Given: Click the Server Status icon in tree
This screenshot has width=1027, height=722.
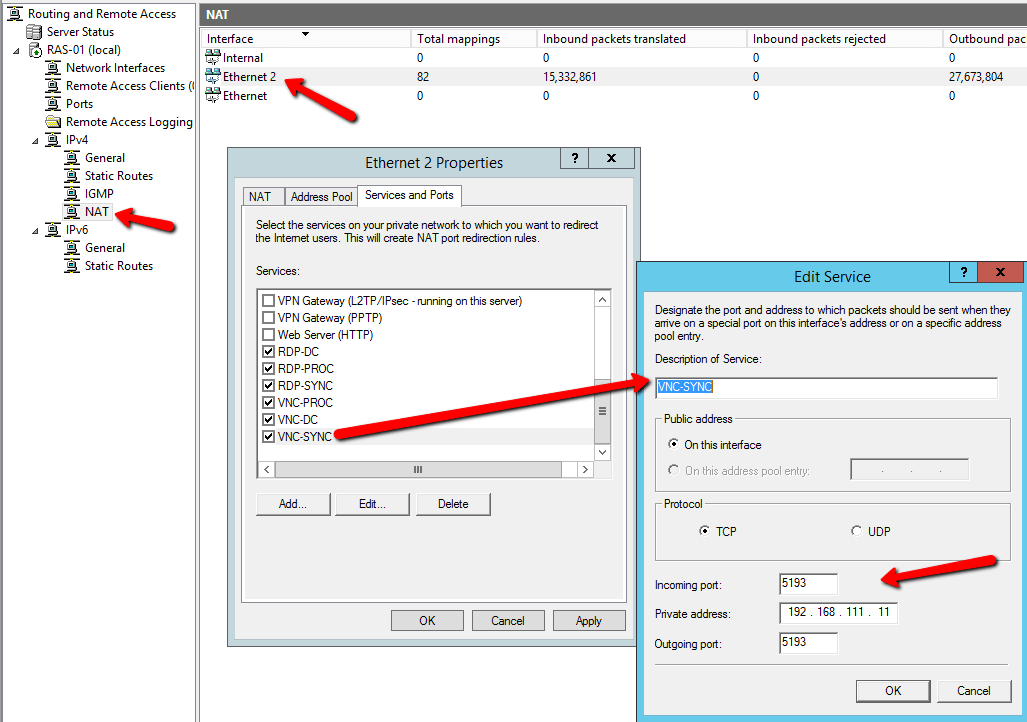Looking at the screenshot, I should click(x=35, y=32).
